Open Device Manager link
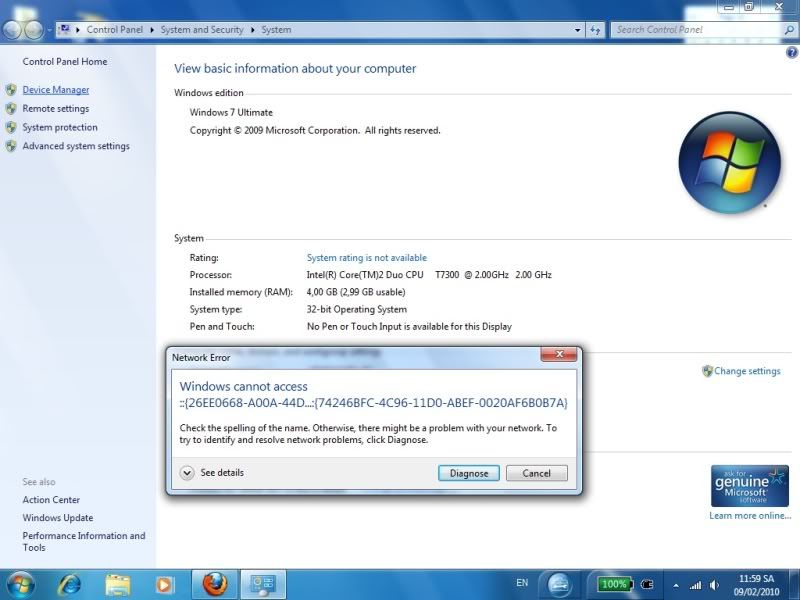800x600 pixels. coord(56,90)
